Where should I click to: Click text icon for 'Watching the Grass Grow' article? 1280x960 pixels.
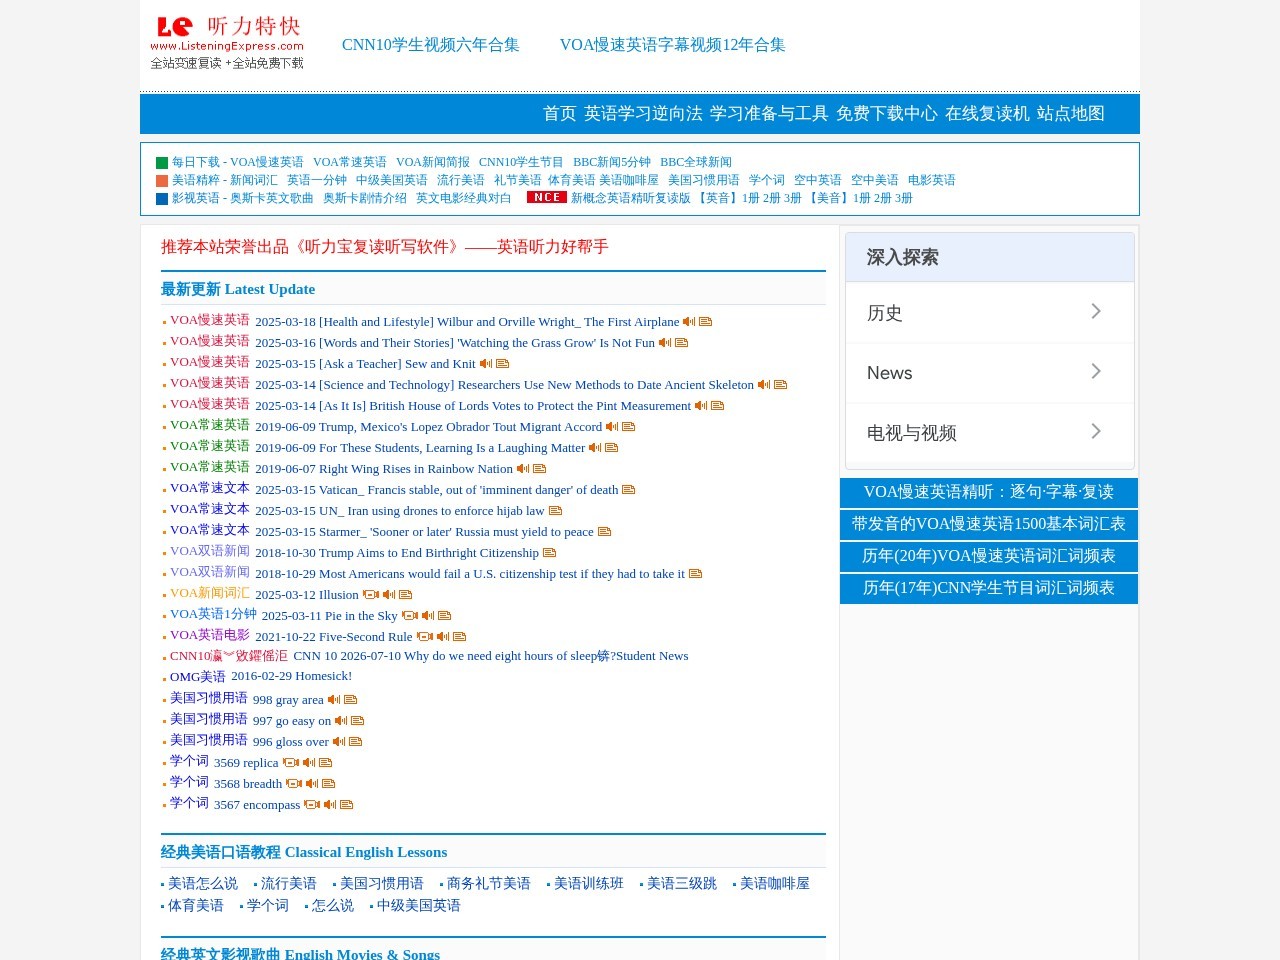point(681,343)
